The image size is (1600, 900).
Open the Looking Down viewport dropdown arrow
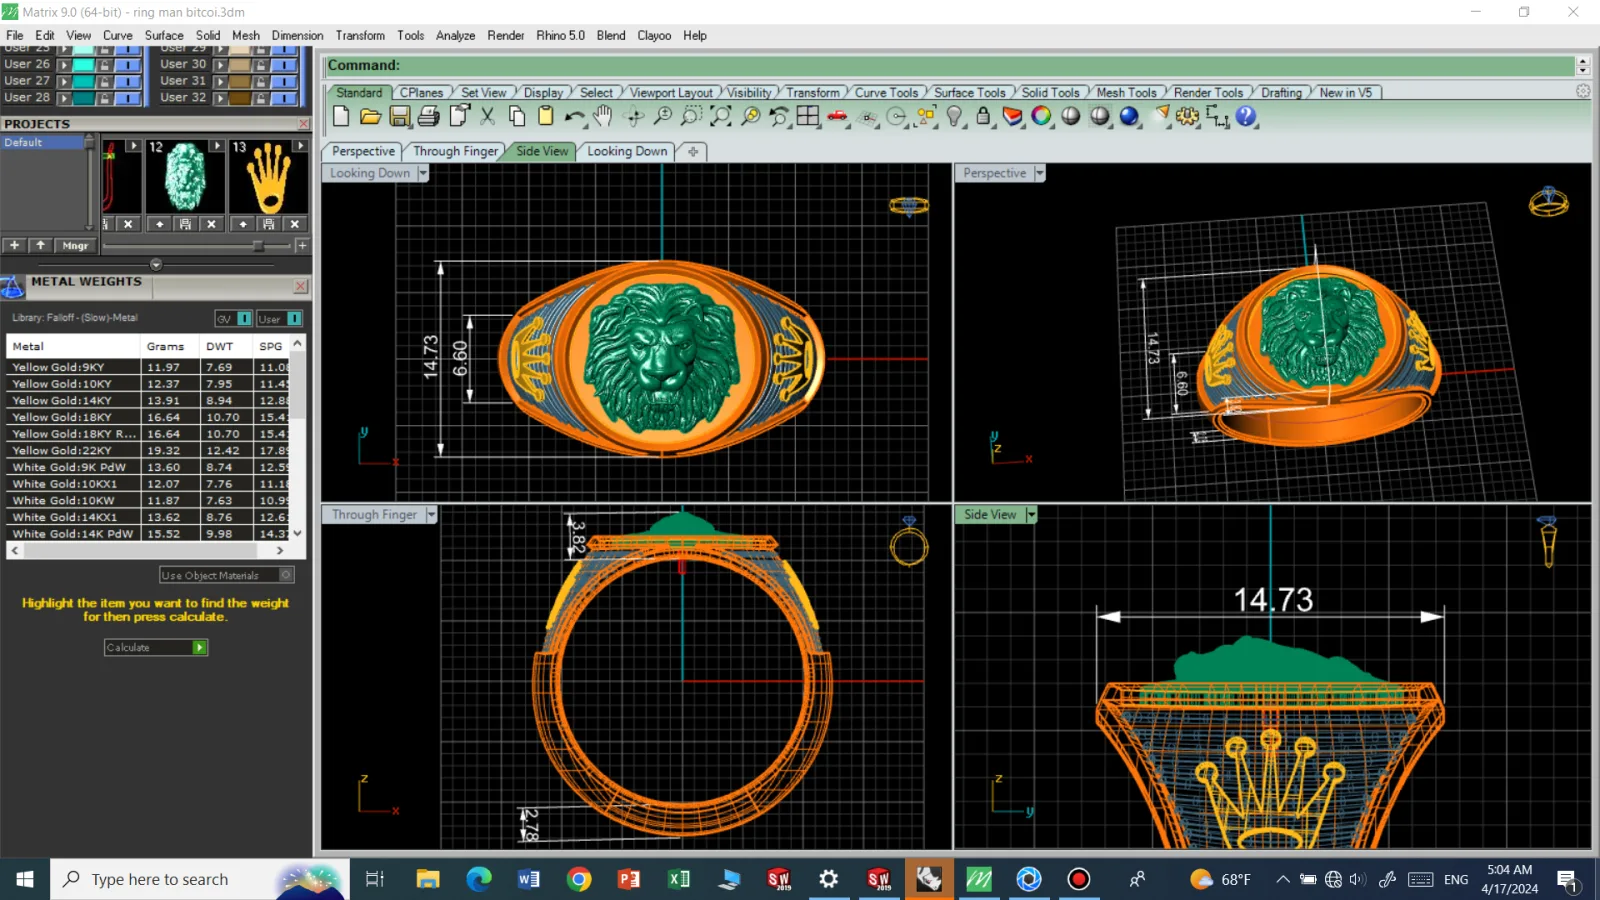(422, 173)
